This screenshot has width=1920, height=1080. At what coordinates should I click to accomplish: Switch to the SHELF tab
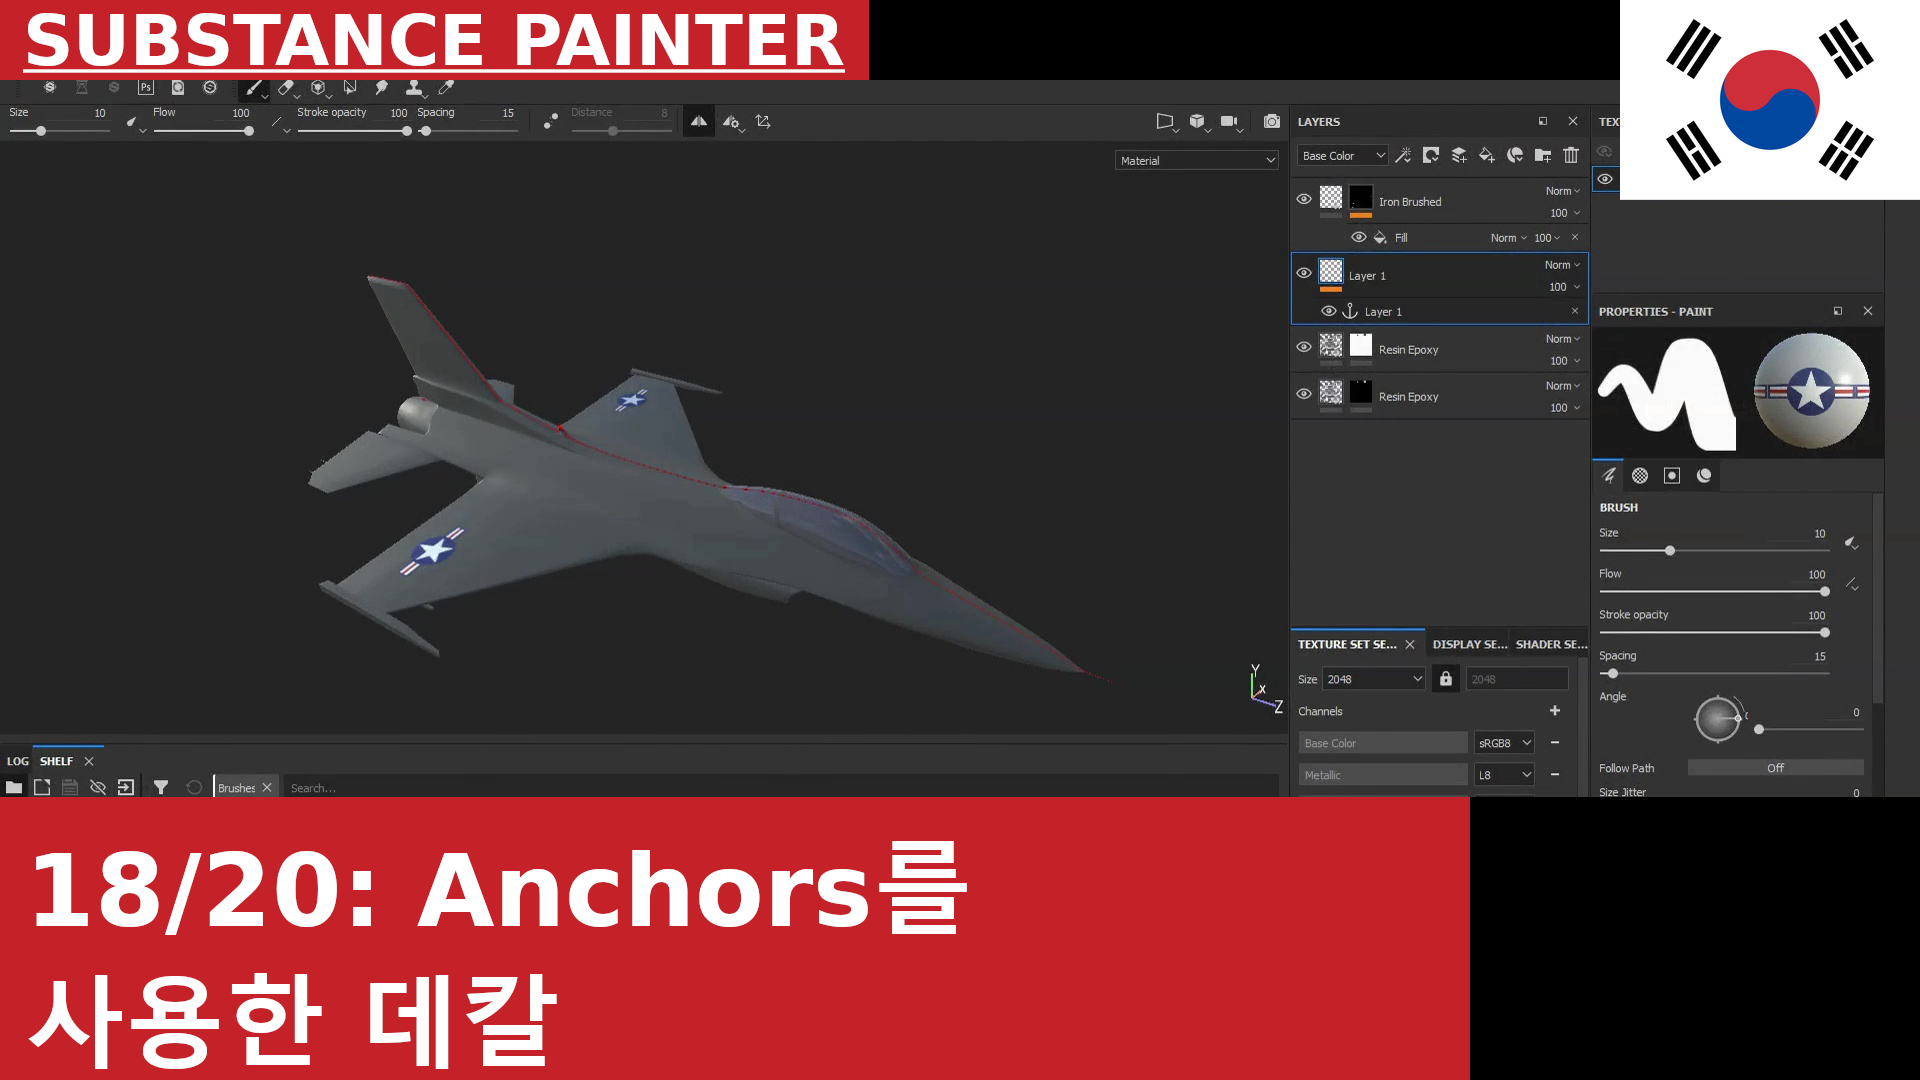[x=56, y=761]
